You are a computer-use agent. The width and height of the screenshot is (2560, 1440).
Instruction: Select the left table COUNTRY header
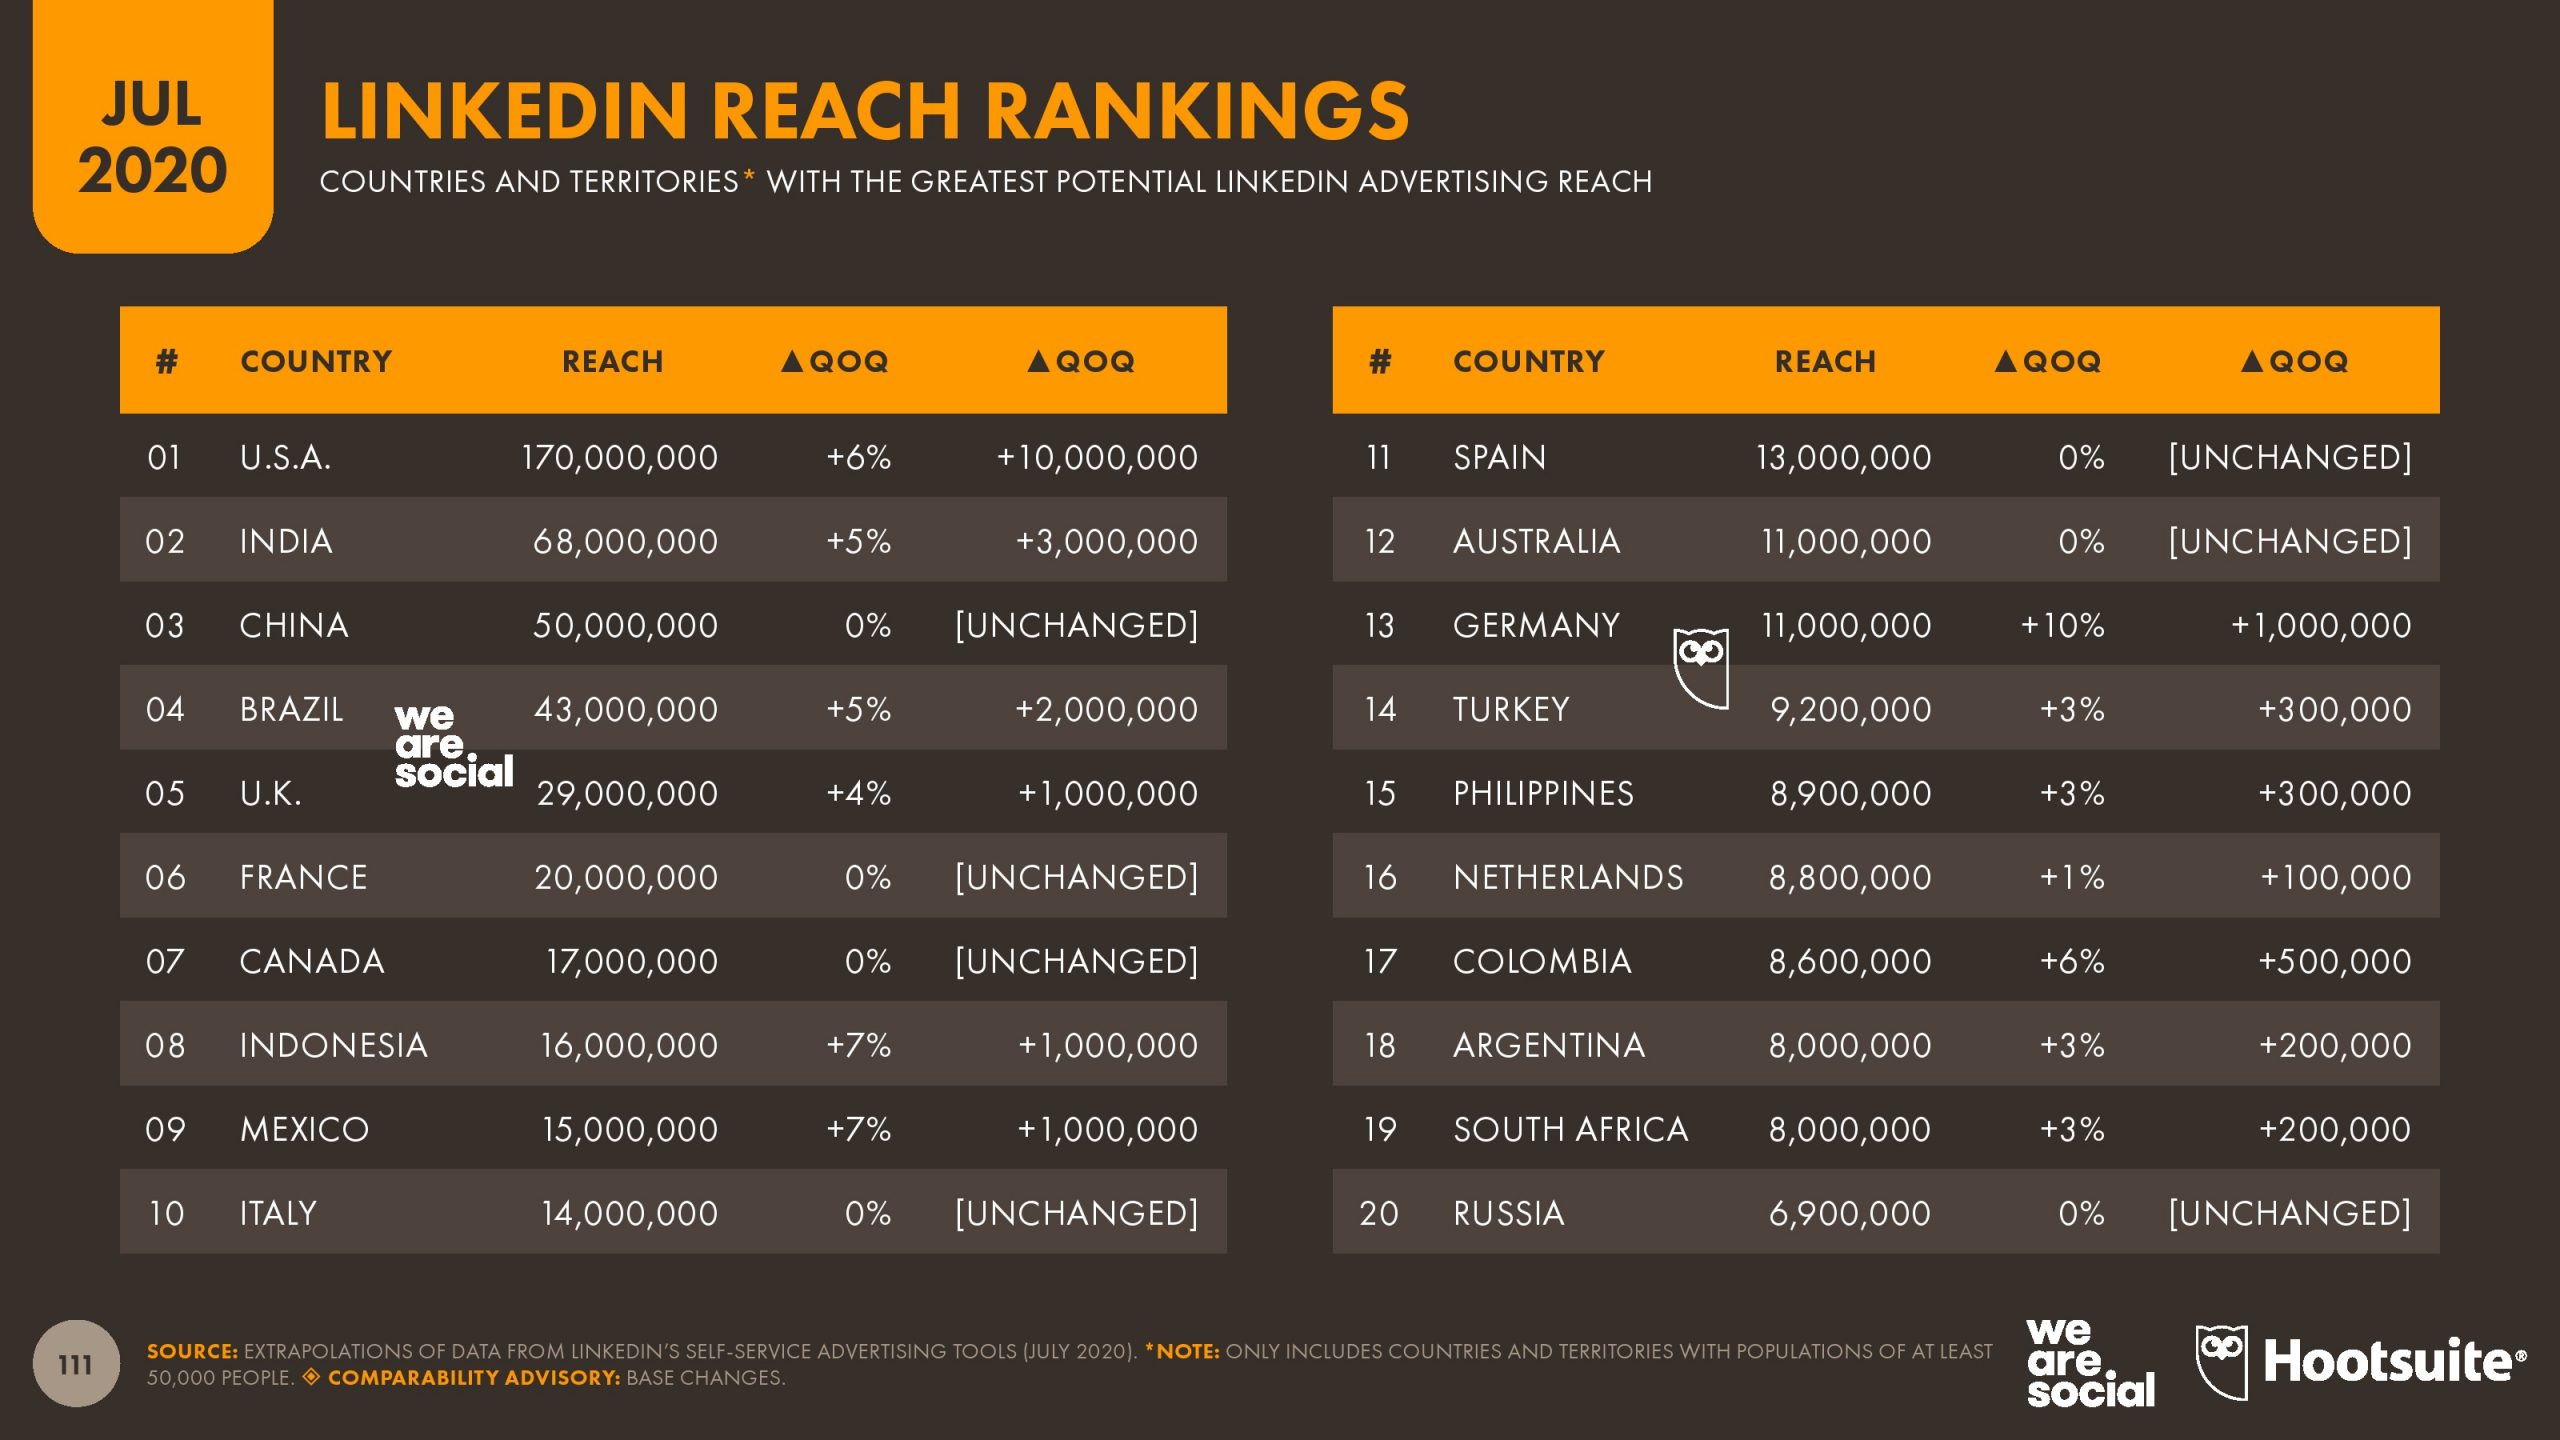(x=316, y=361)
